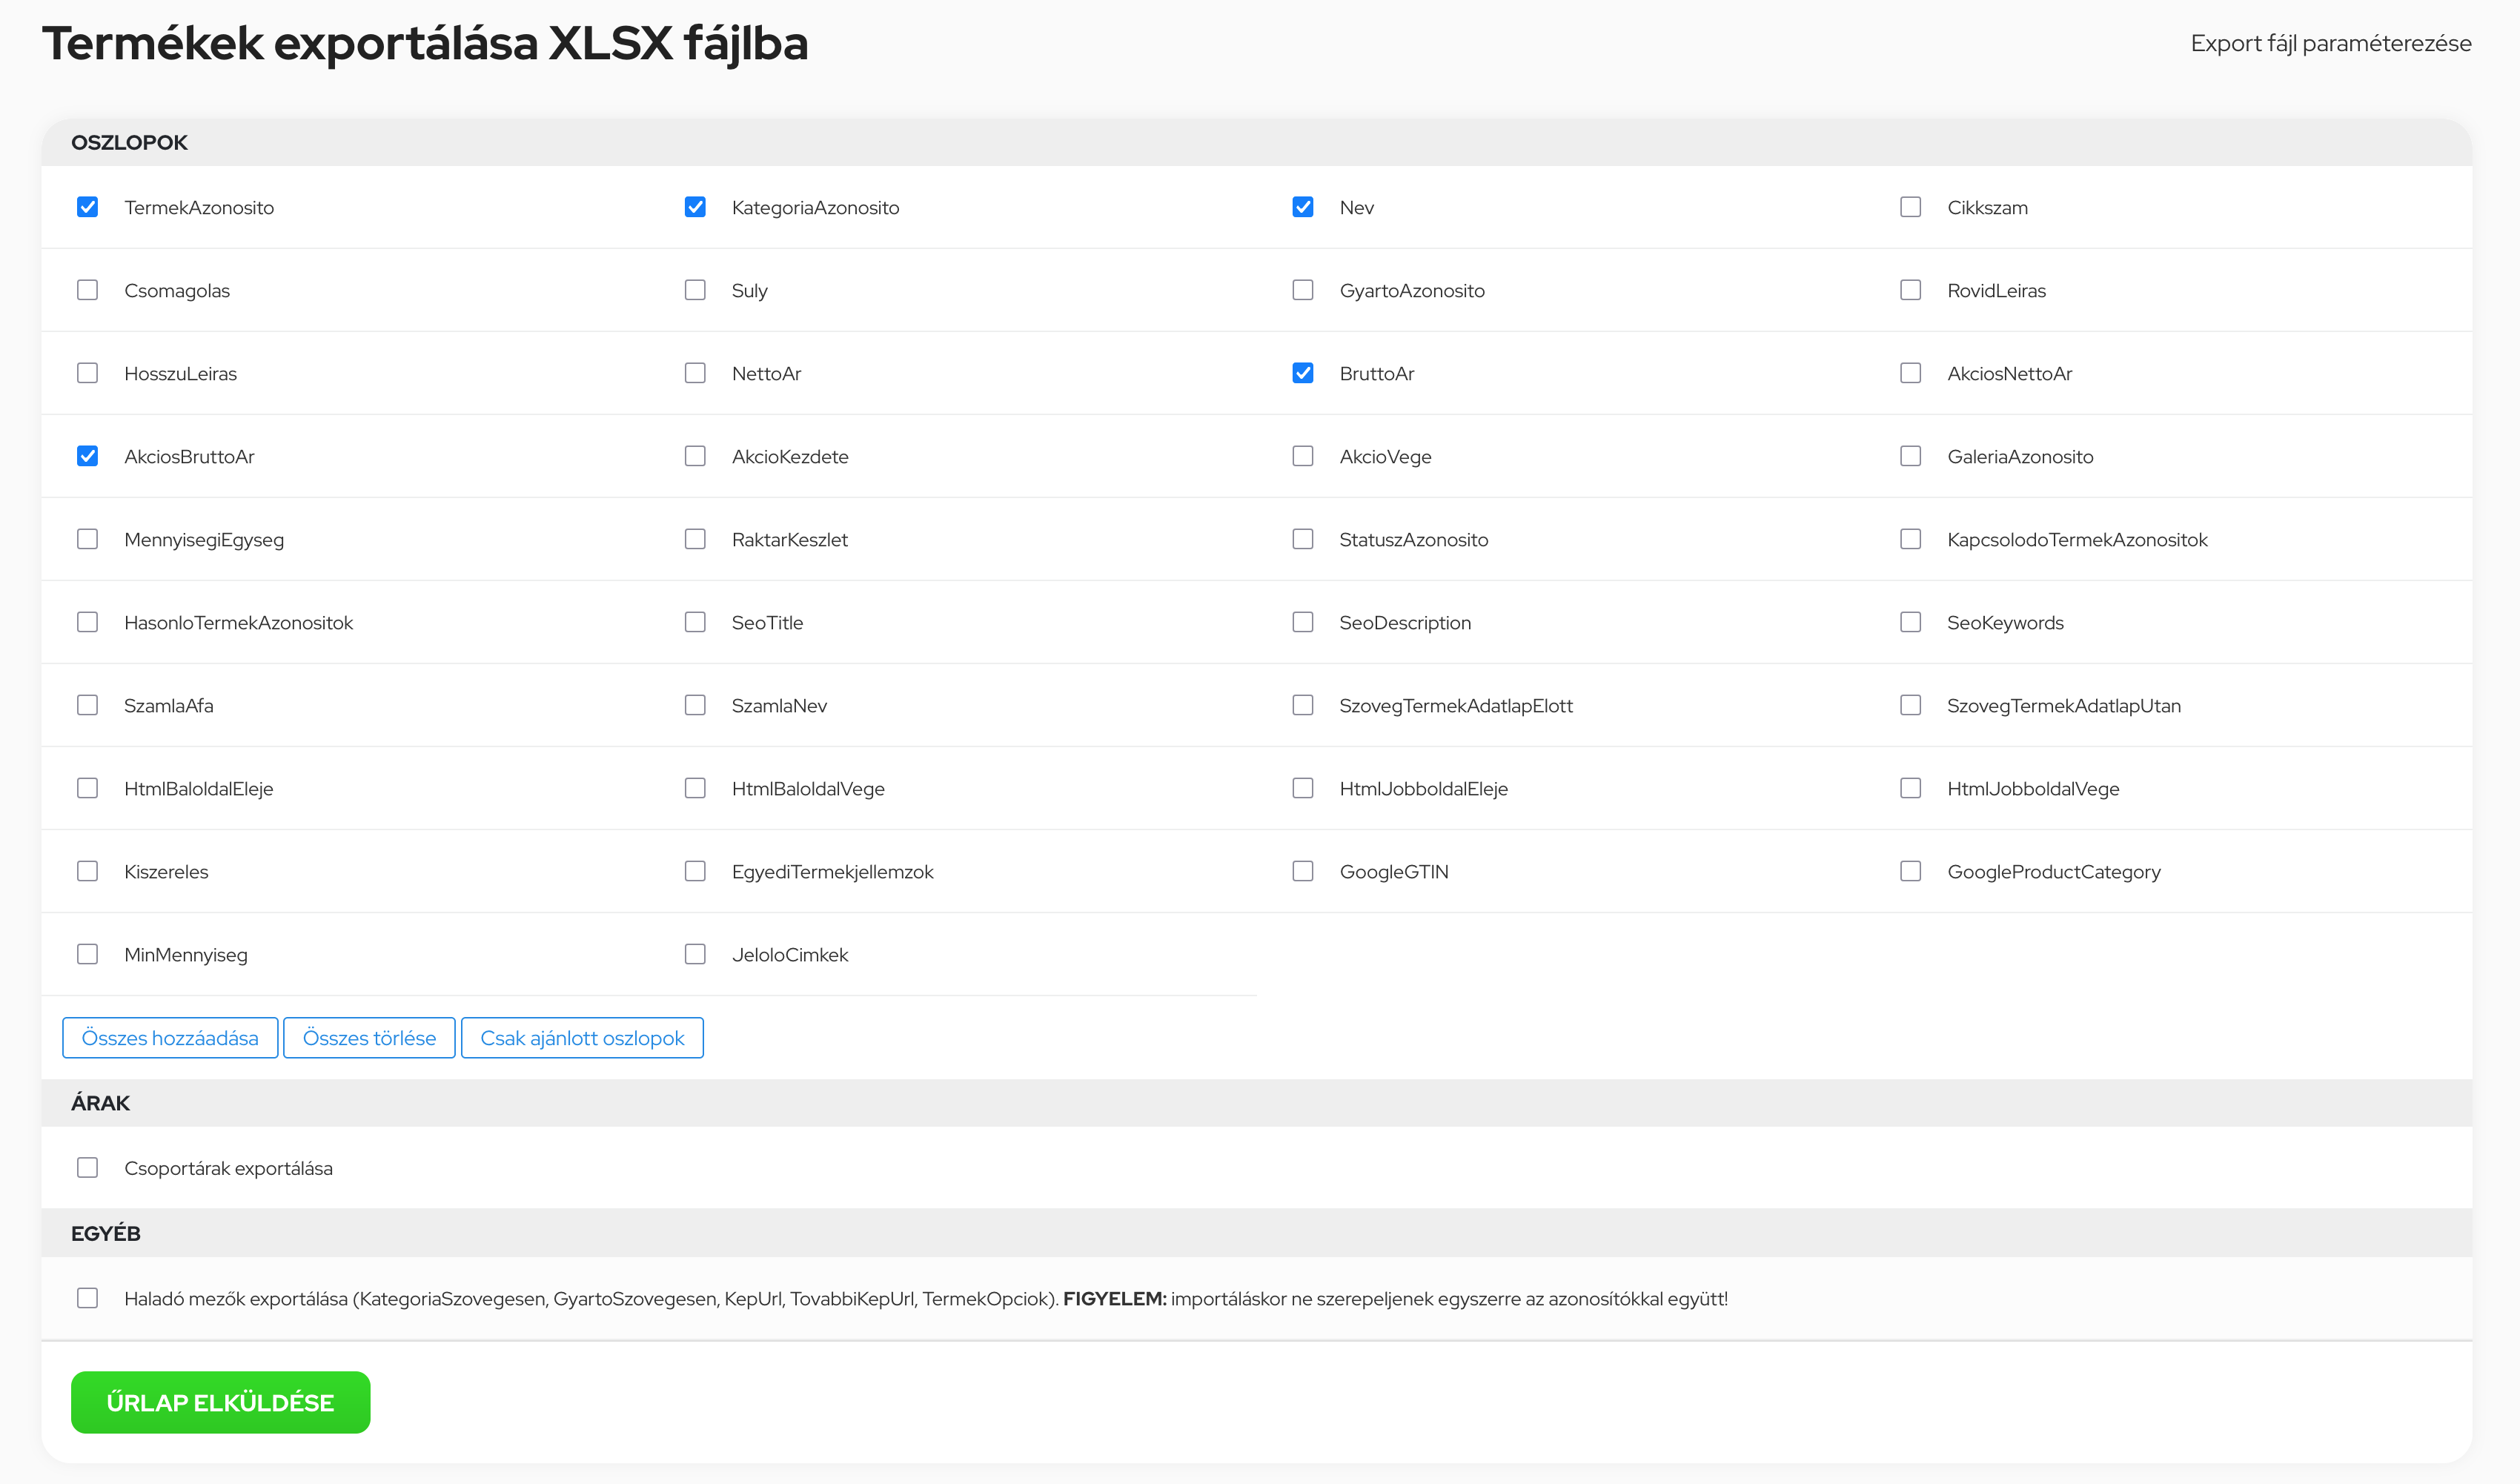Tick the NettoAr checkbox

click(695, 373)
